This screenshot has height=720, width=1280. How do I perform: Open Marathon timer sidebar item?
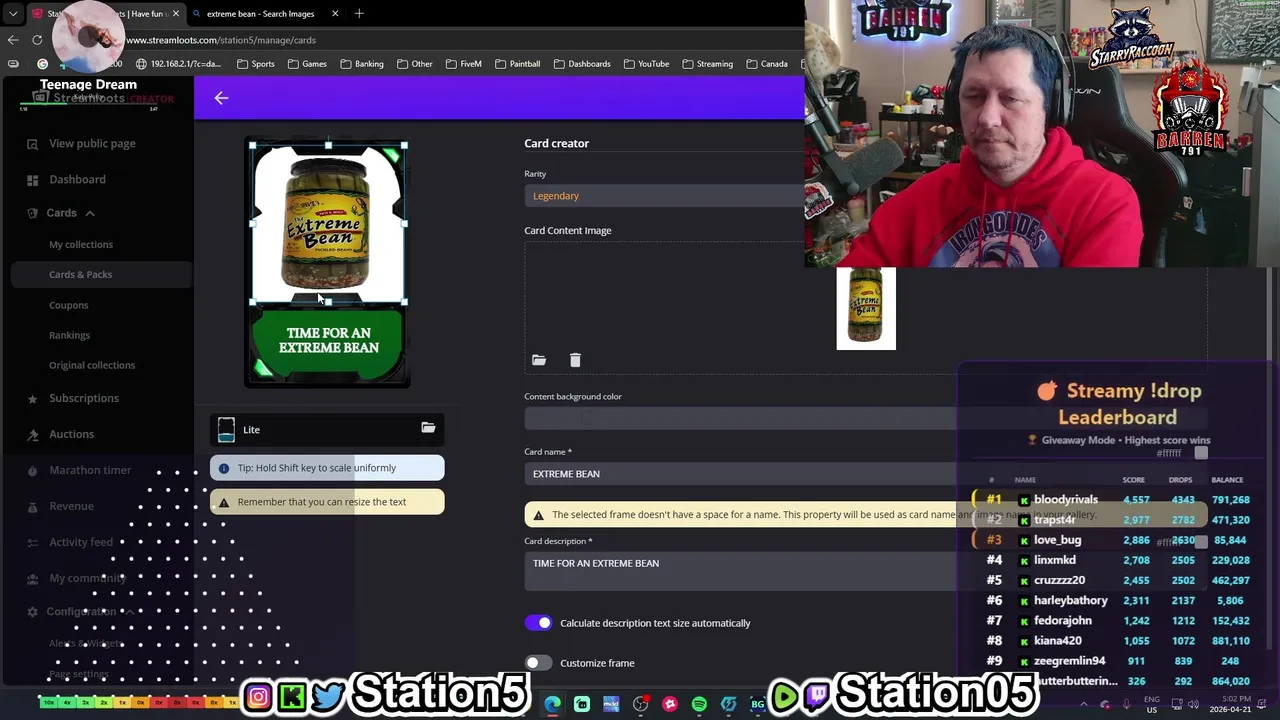click(x=90, y=470)
